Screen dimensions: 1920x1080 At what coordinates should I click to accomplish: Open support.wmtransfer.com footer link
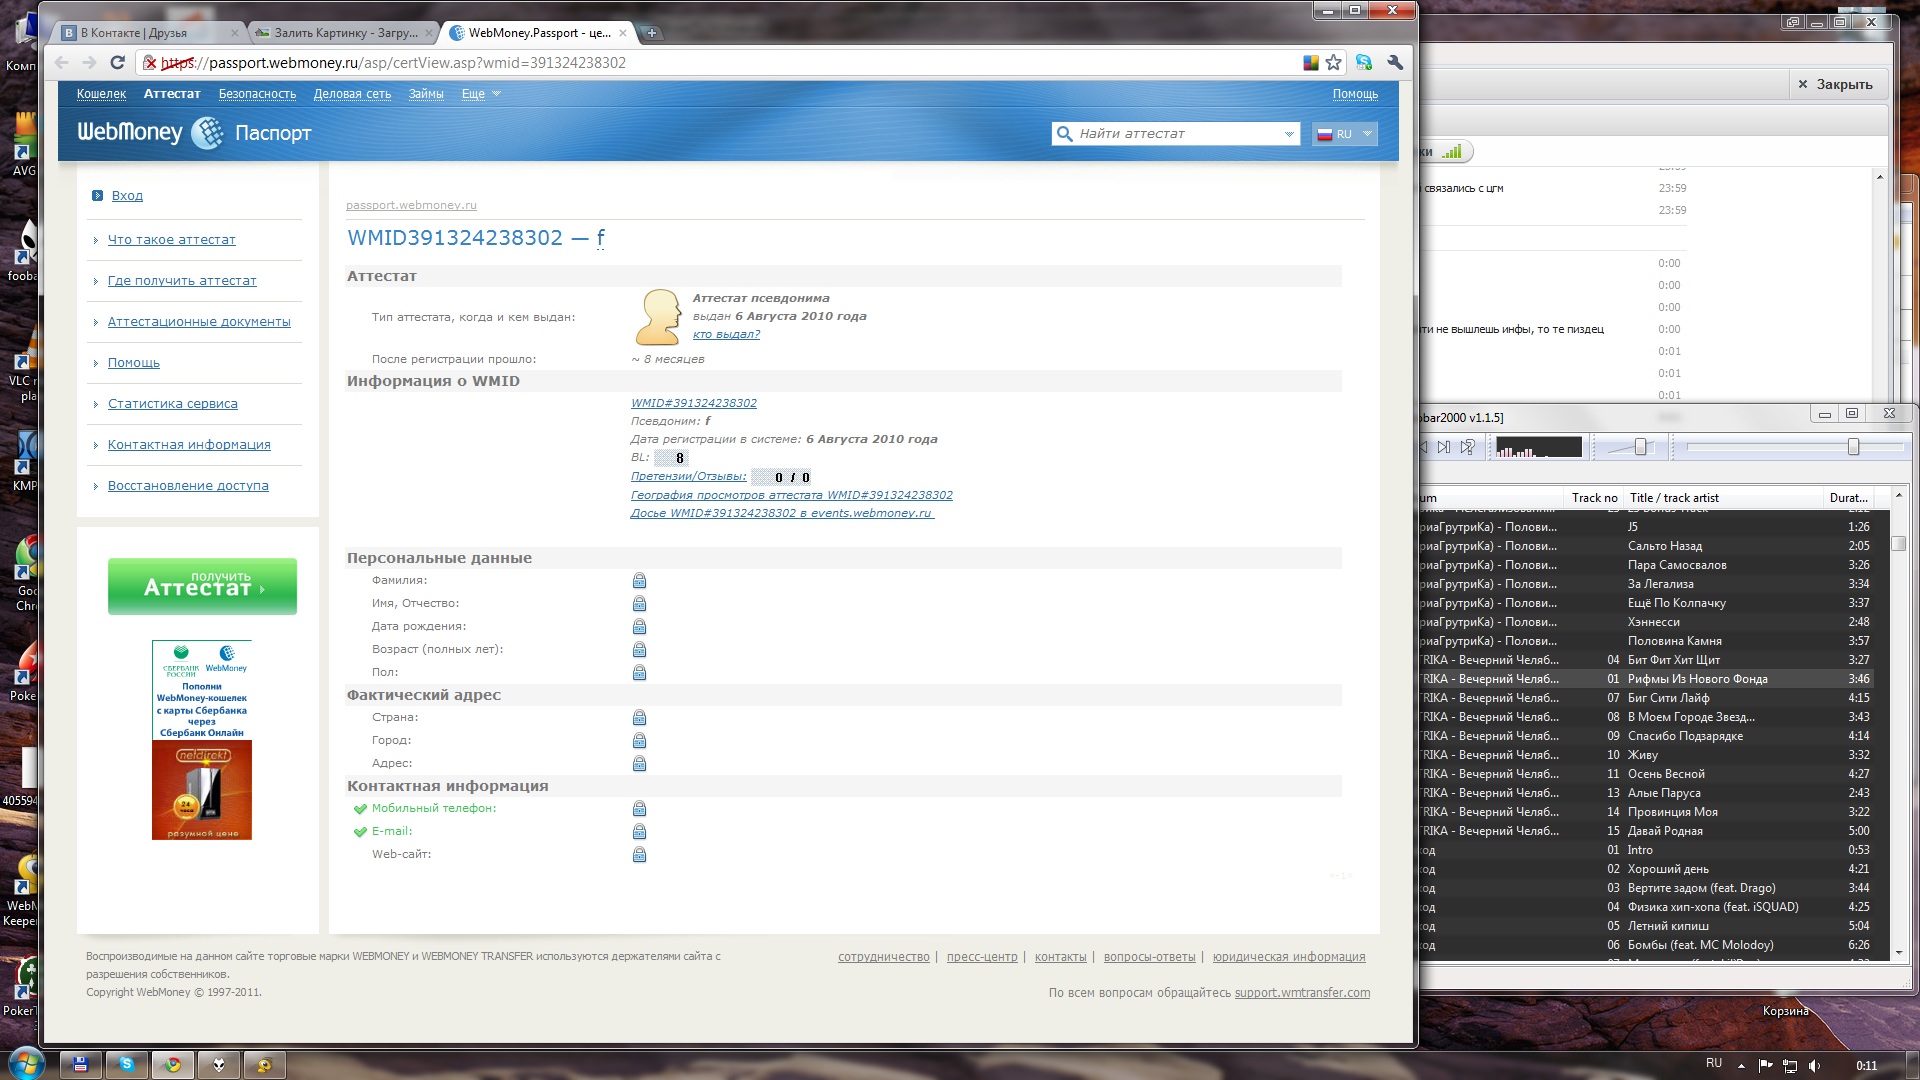click(x=1302, y=993)
